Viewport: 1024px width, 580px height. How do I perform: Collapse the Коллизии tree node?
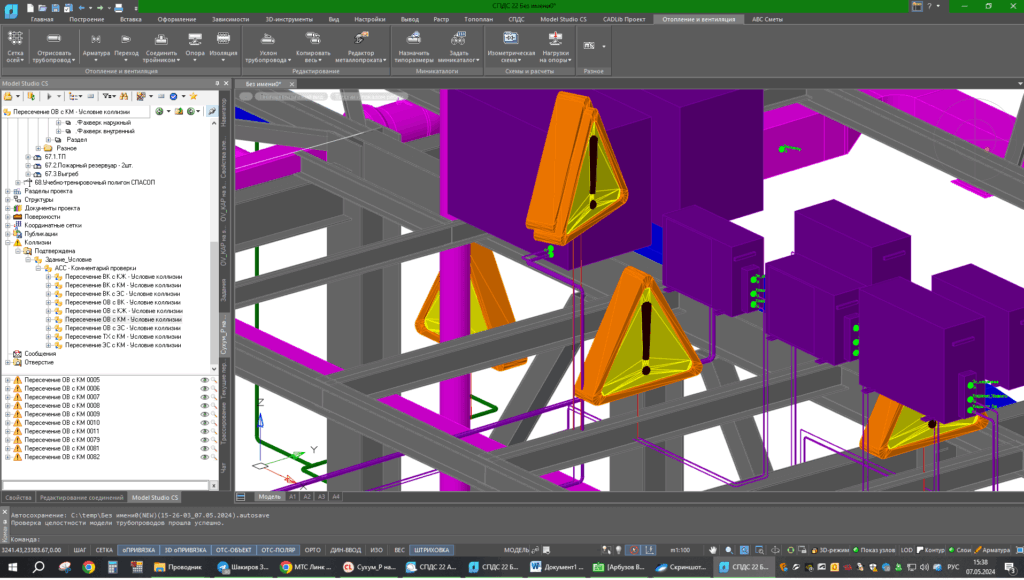[x=8, y=242]
